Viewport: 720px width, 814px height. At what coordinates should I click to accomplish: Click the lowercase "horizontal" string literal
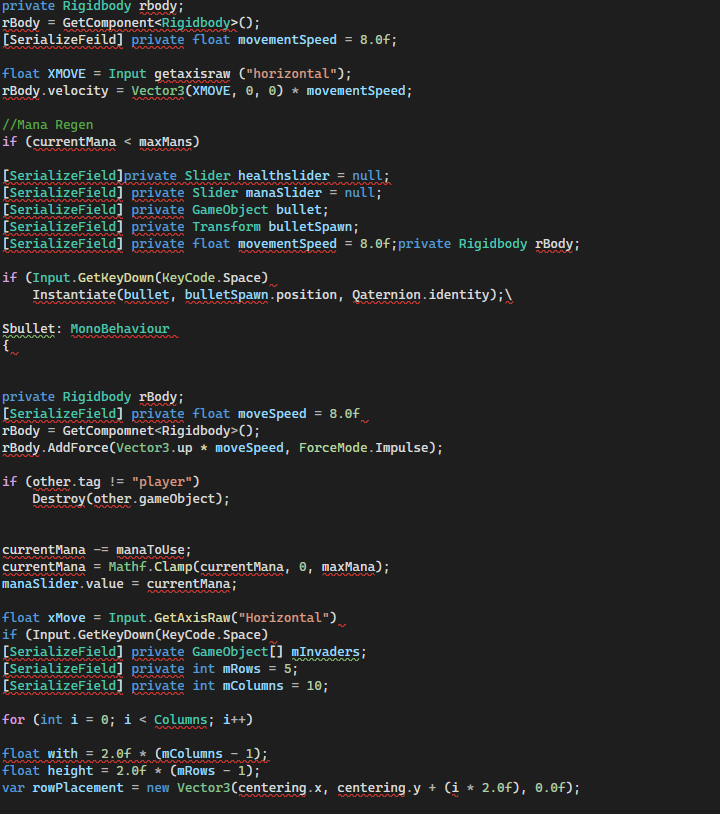[x=291, y=74]
